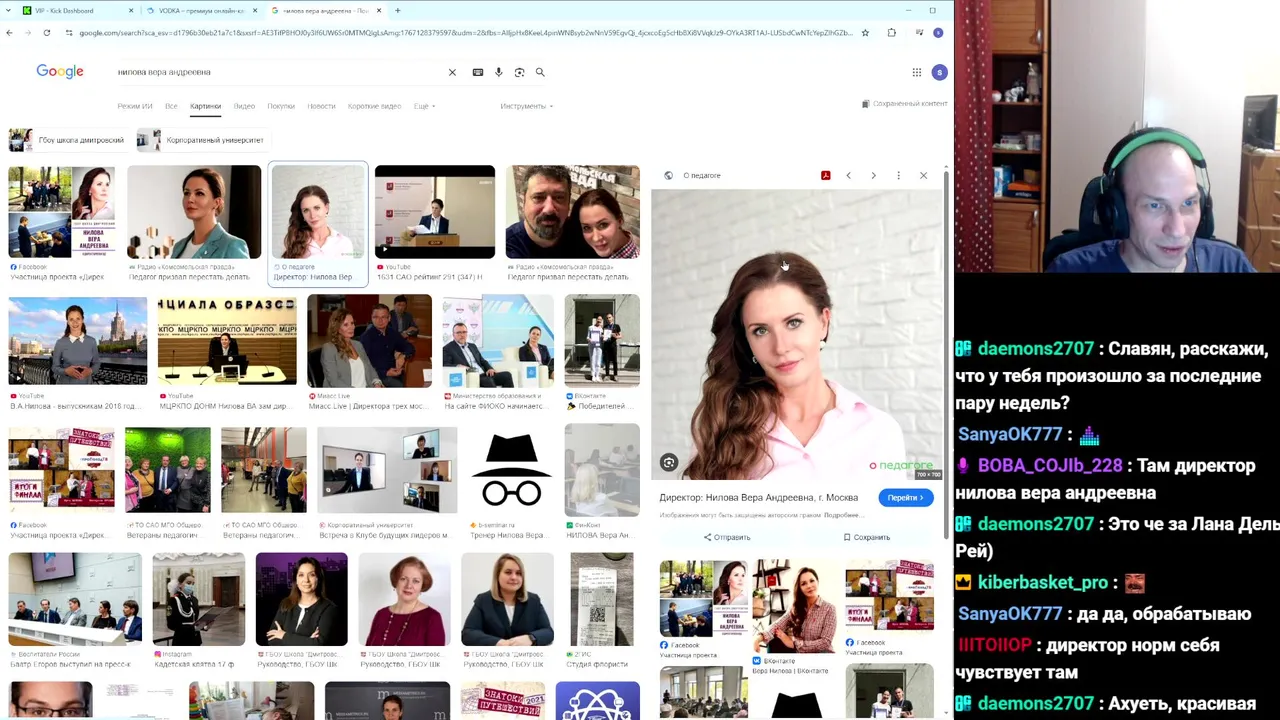Focus the search field with нилова вера андреевна

280,72
